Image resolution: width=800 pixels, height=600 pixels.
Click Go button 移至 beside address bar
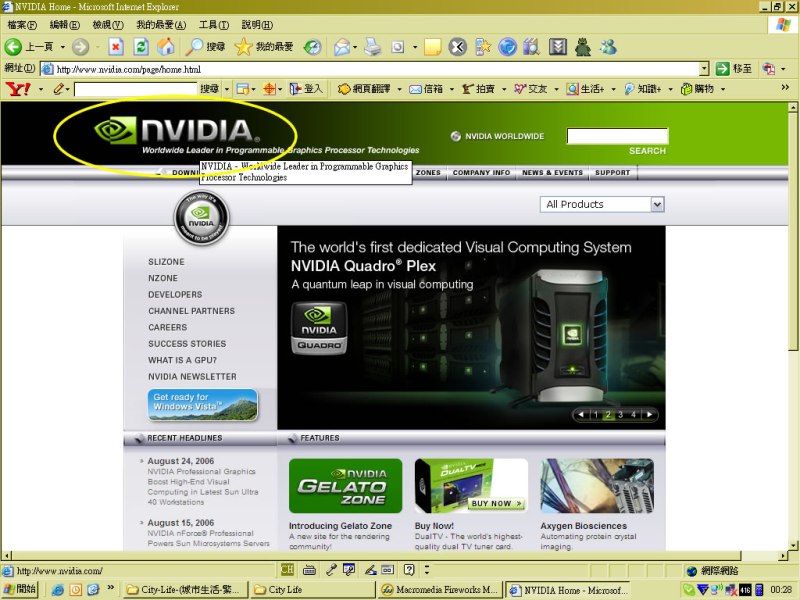tap(734, 68)
